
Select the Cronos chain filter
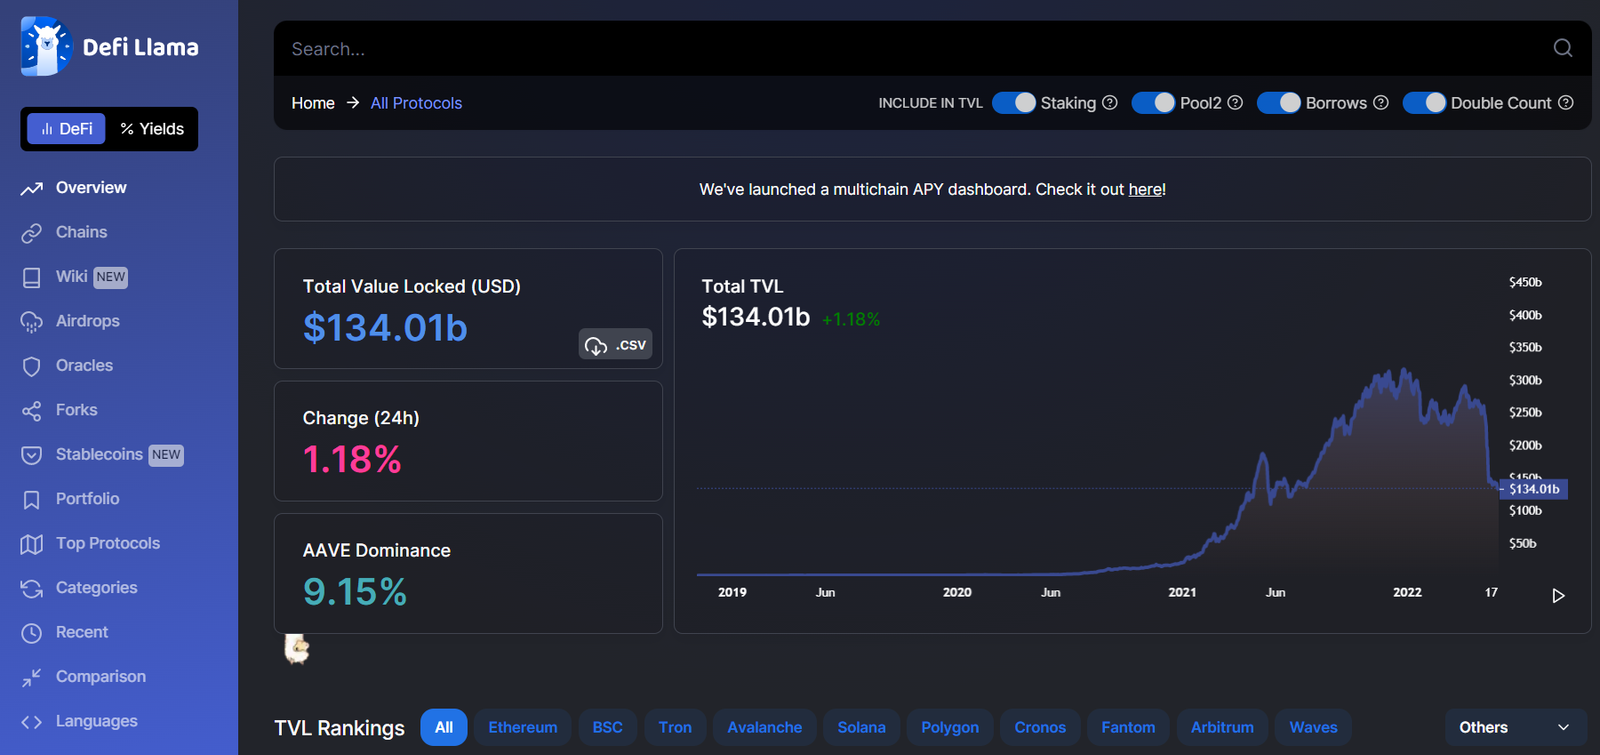point(1040,727)
